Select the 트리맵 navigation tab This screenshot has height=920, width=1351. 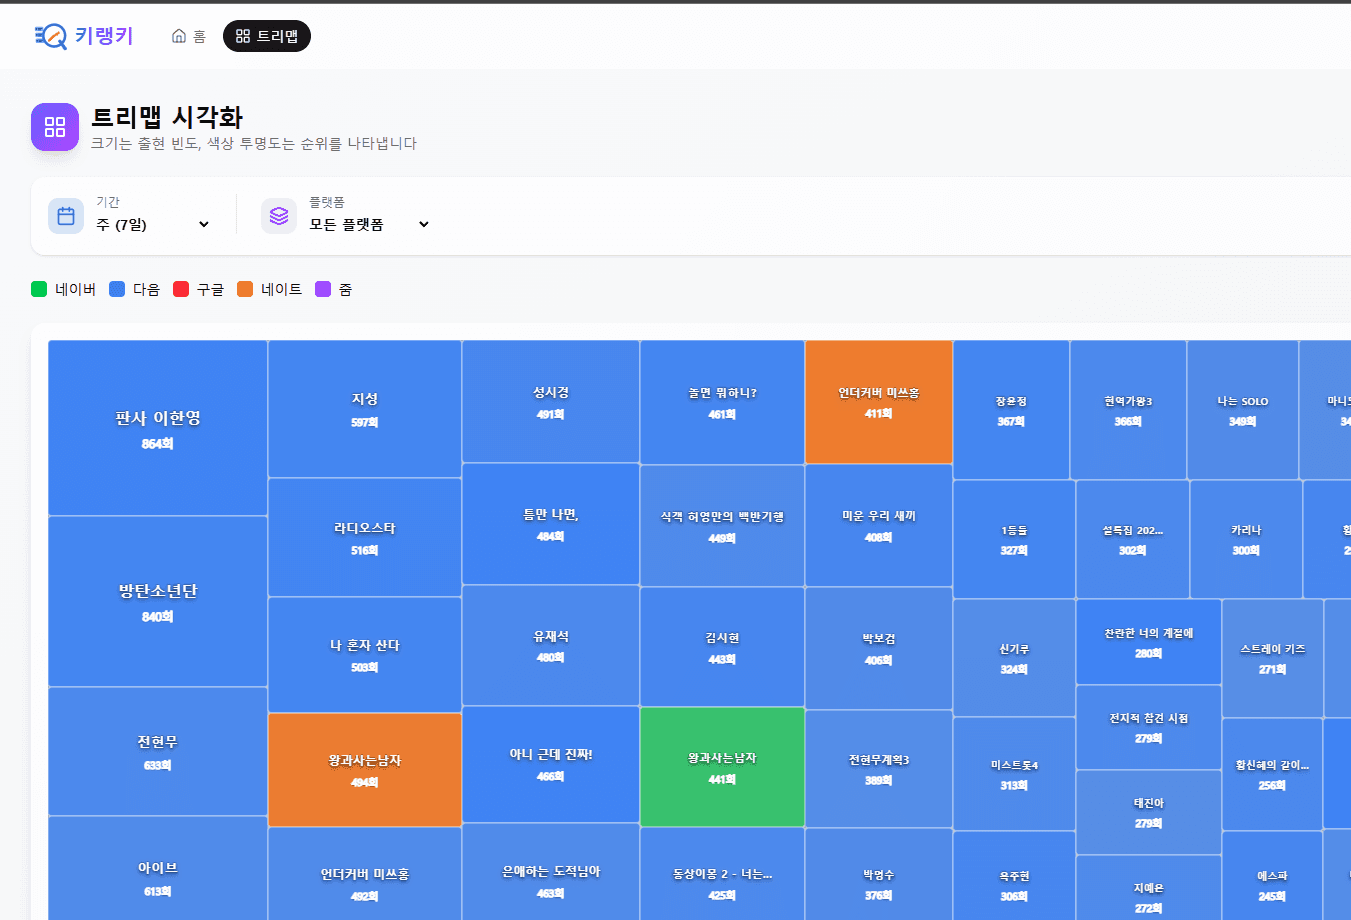(x=267, y=36)
